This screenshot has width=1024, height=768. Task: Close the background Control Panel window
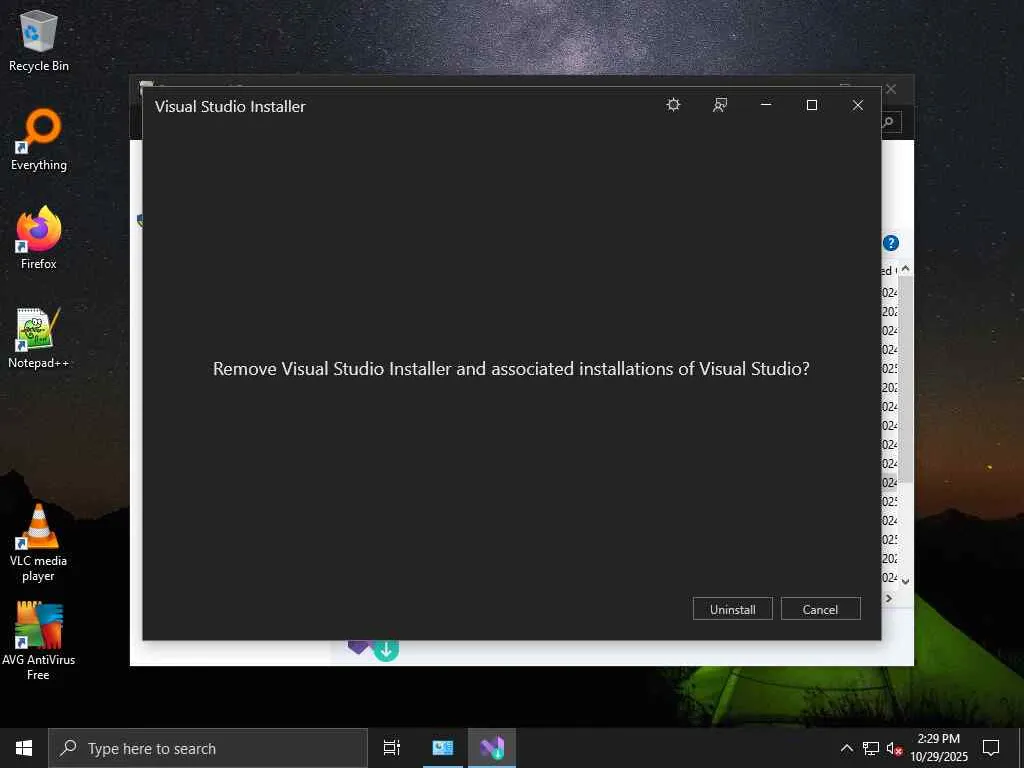coord(891,89)
